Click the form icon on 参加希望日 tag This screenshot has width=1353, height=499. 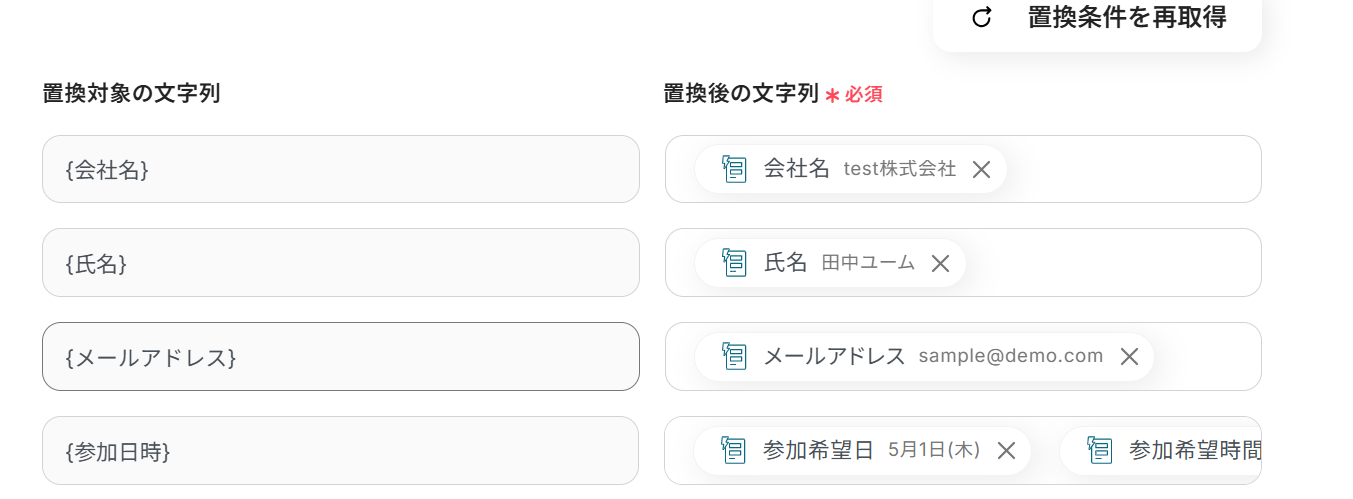735,451
